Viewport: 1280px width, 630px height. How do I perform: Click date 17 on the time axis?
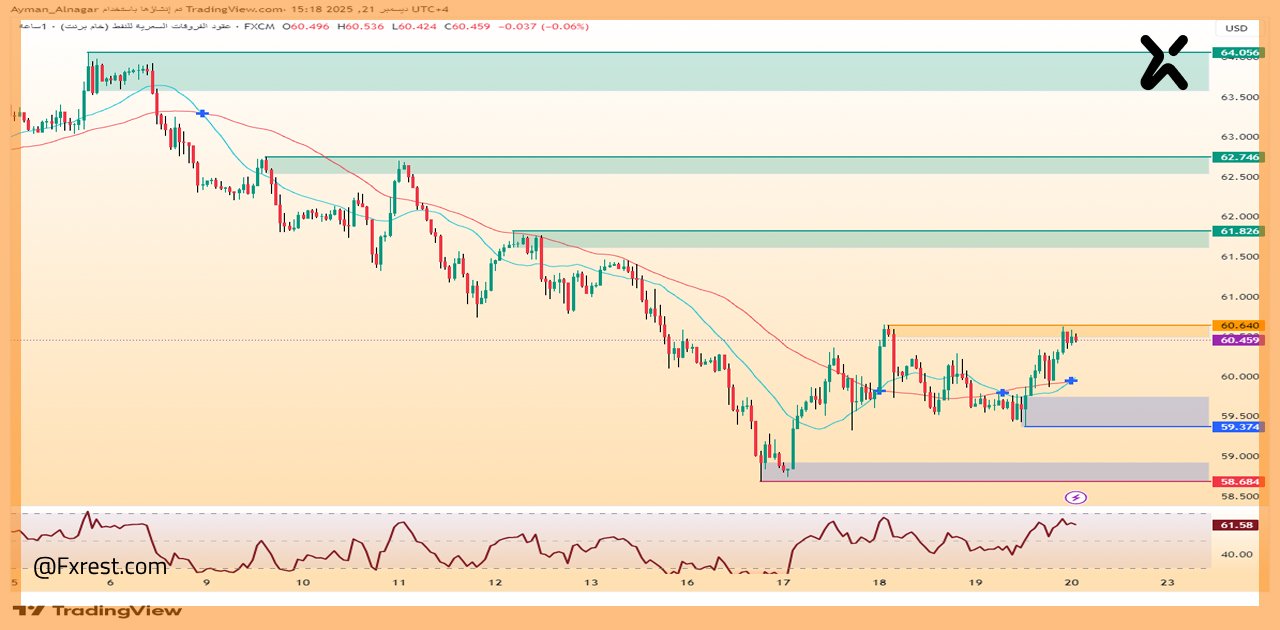(x=785, y=582)
